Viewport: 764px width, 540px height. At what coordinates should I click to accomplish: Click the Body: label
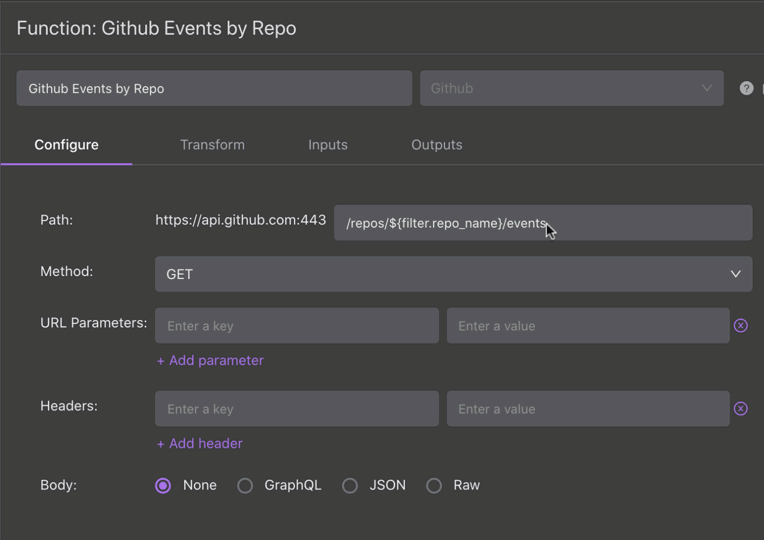[x=58, y=485]
